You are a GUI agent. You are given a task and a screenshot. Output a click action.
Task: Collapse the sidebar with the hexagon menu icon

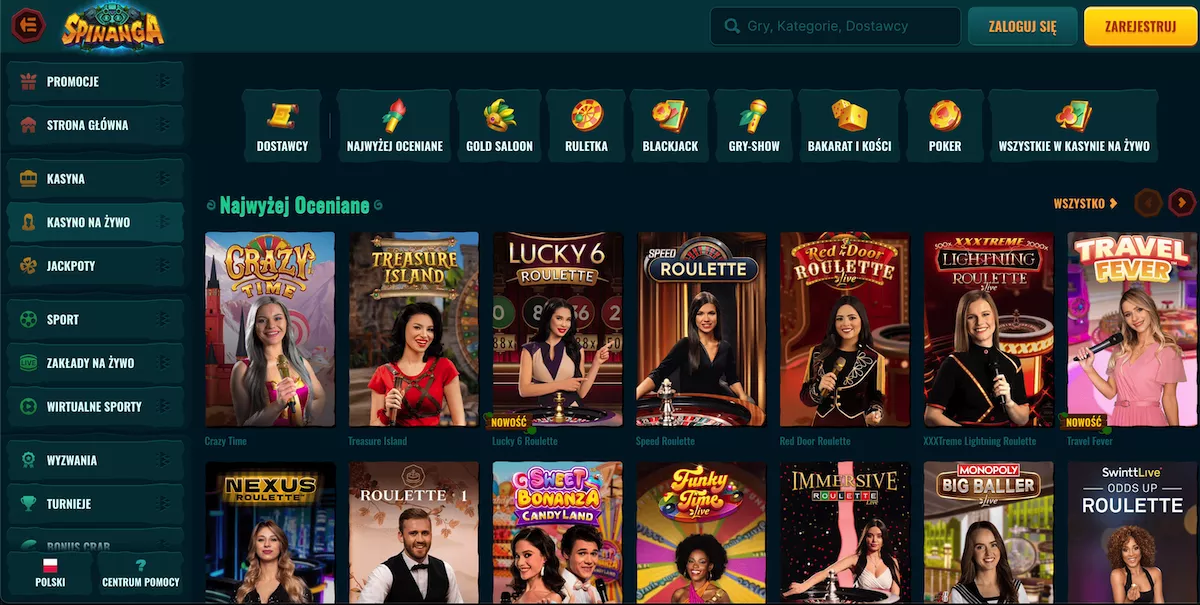[x=28, y=26]
